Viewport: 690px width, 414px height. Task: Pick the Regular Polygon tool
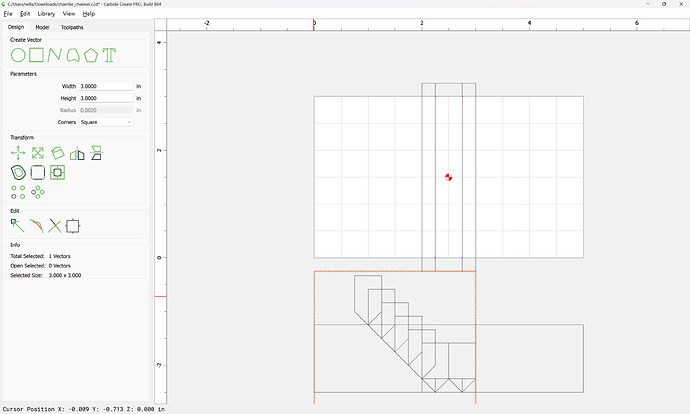[x=91, y=54]
